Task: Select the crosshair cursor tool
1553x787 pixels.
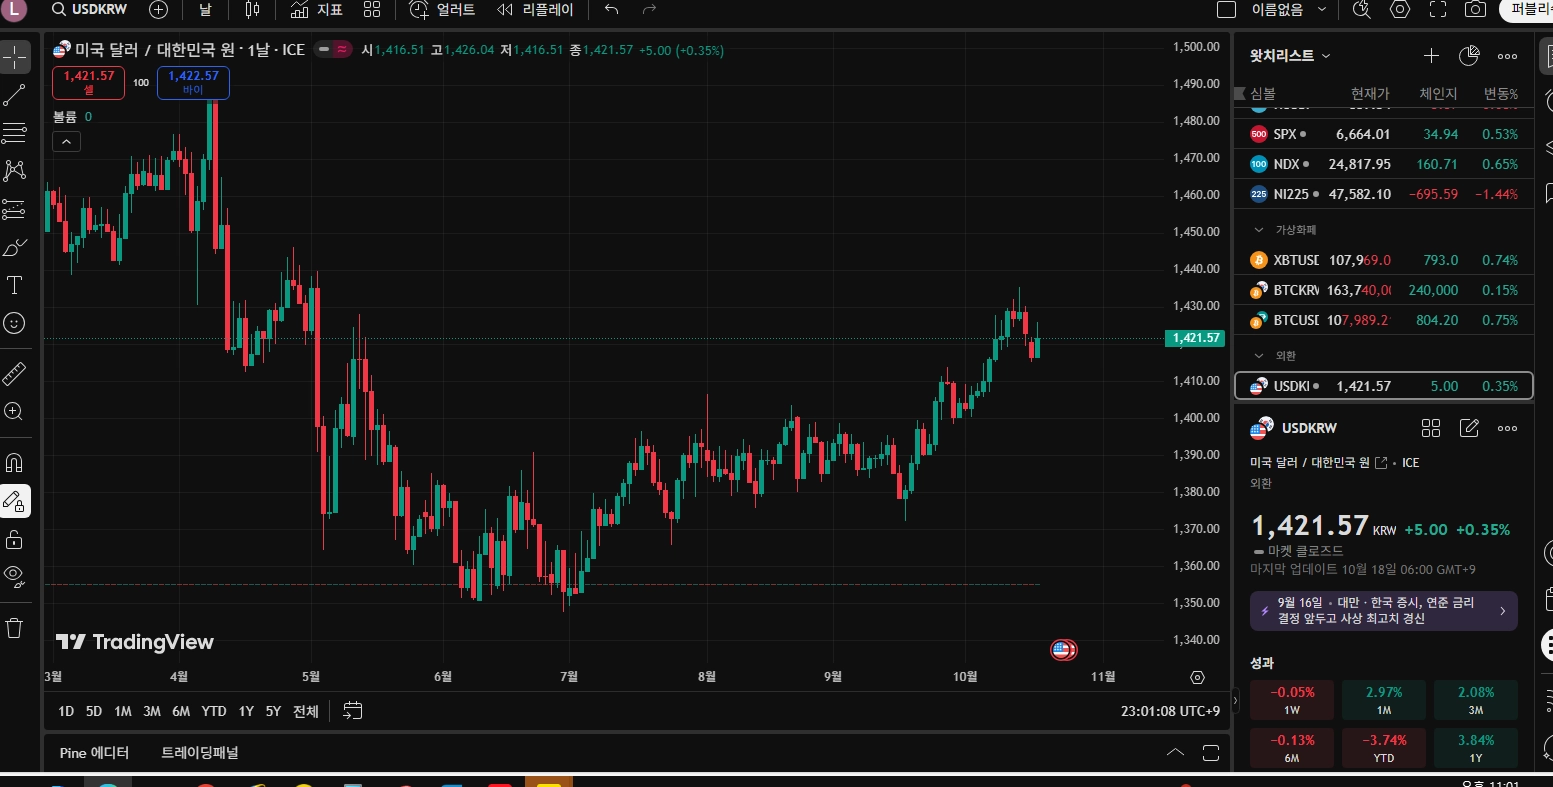Action: pyautogui.click(x=15, y=57)
